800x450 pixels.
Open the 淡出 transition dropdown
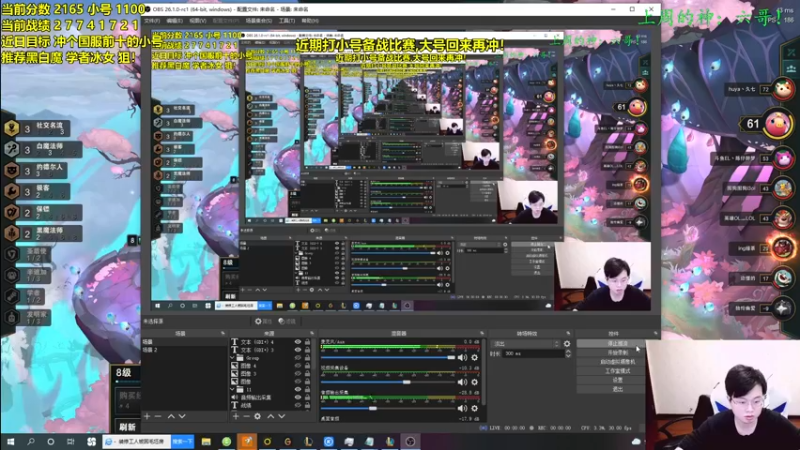click(x=526, y=344)
